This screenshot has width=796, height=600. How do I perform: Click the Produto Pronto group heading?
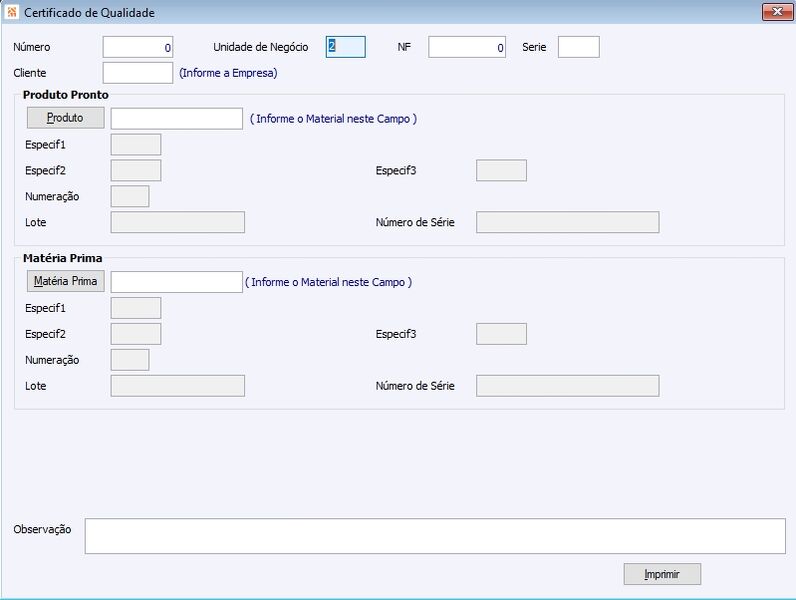pyautogui.click(x=65, y=95)
